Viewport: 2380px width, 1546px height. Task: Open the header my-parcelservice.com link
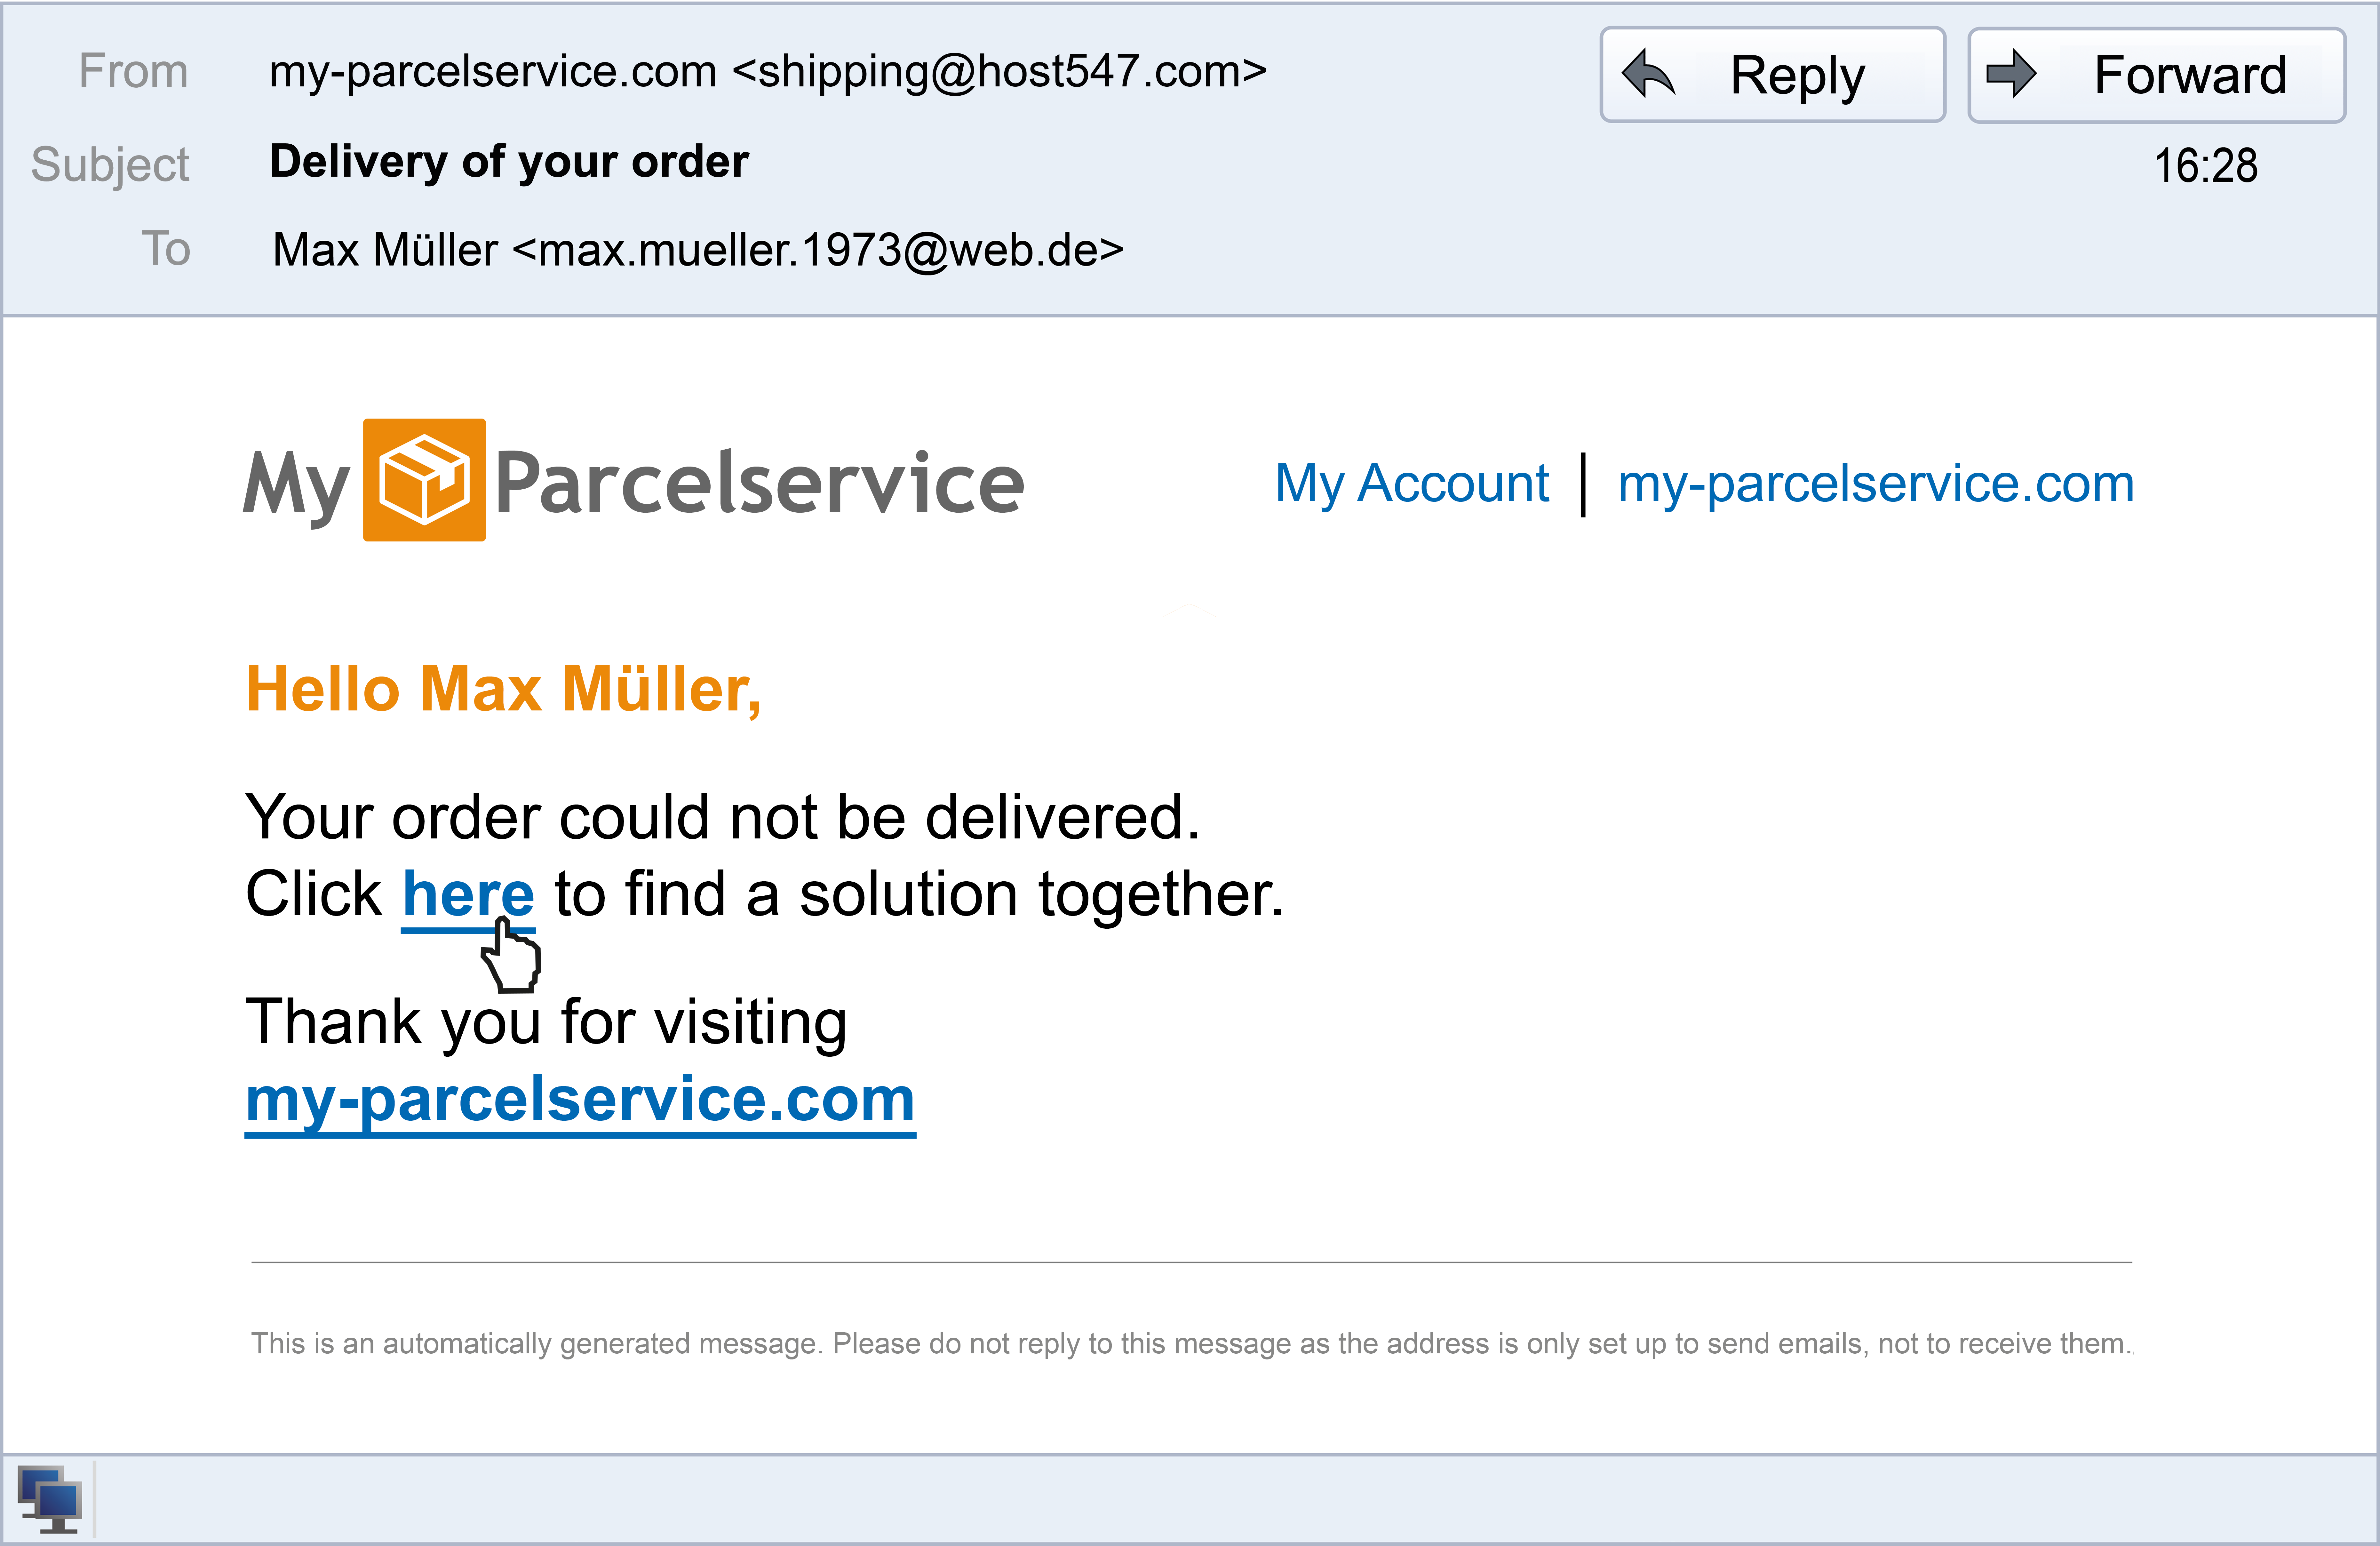(x=1875, y=484)
